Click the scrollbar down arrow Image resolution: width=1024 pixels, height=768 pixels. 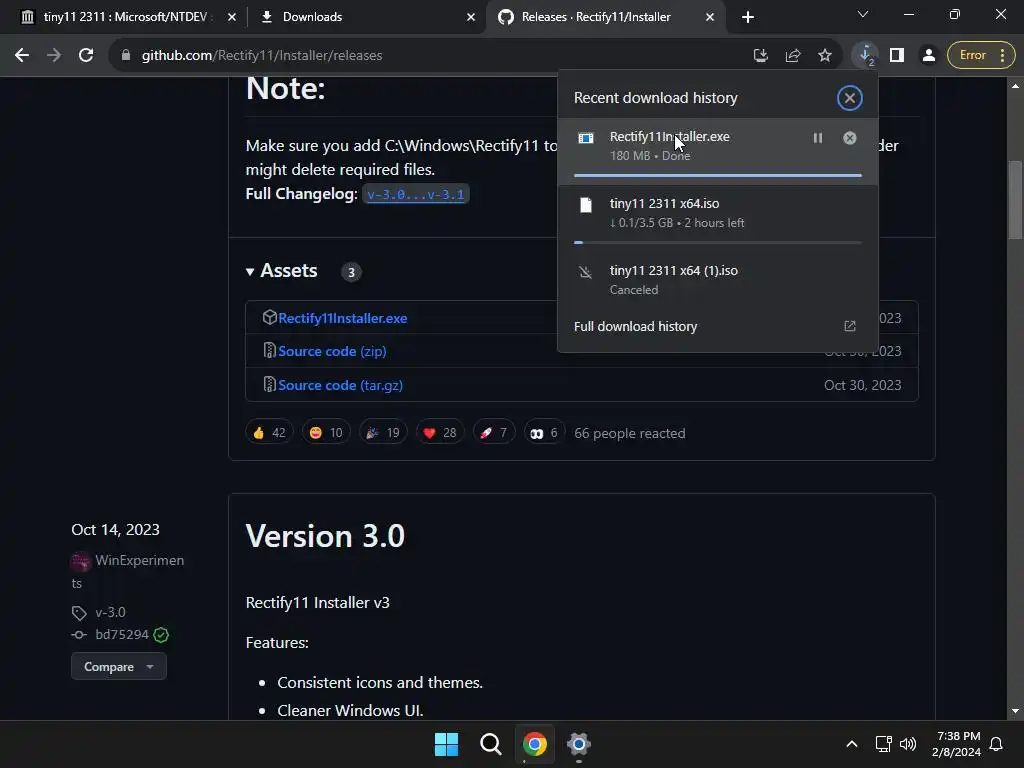click(1016, 711)
